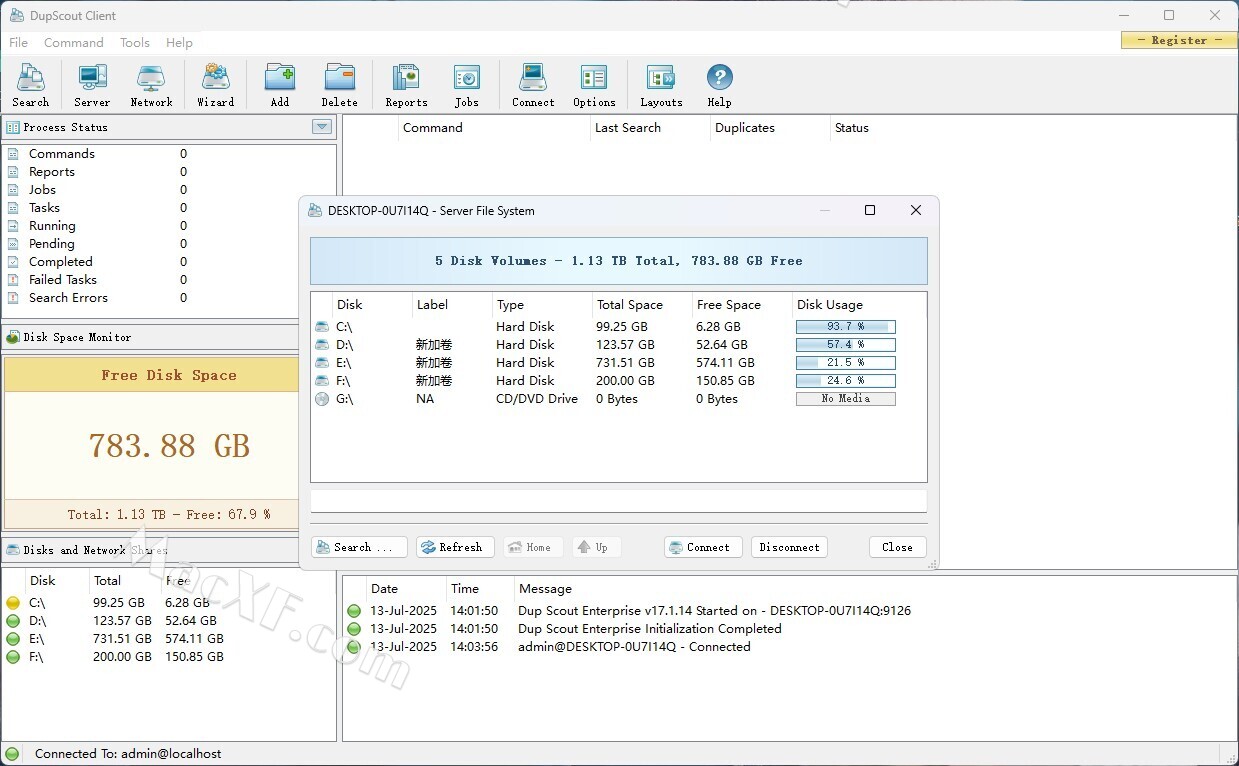Click the Search Errors icon in Process Status
The width and height of the screenshot is (1239, 766).
13,298
